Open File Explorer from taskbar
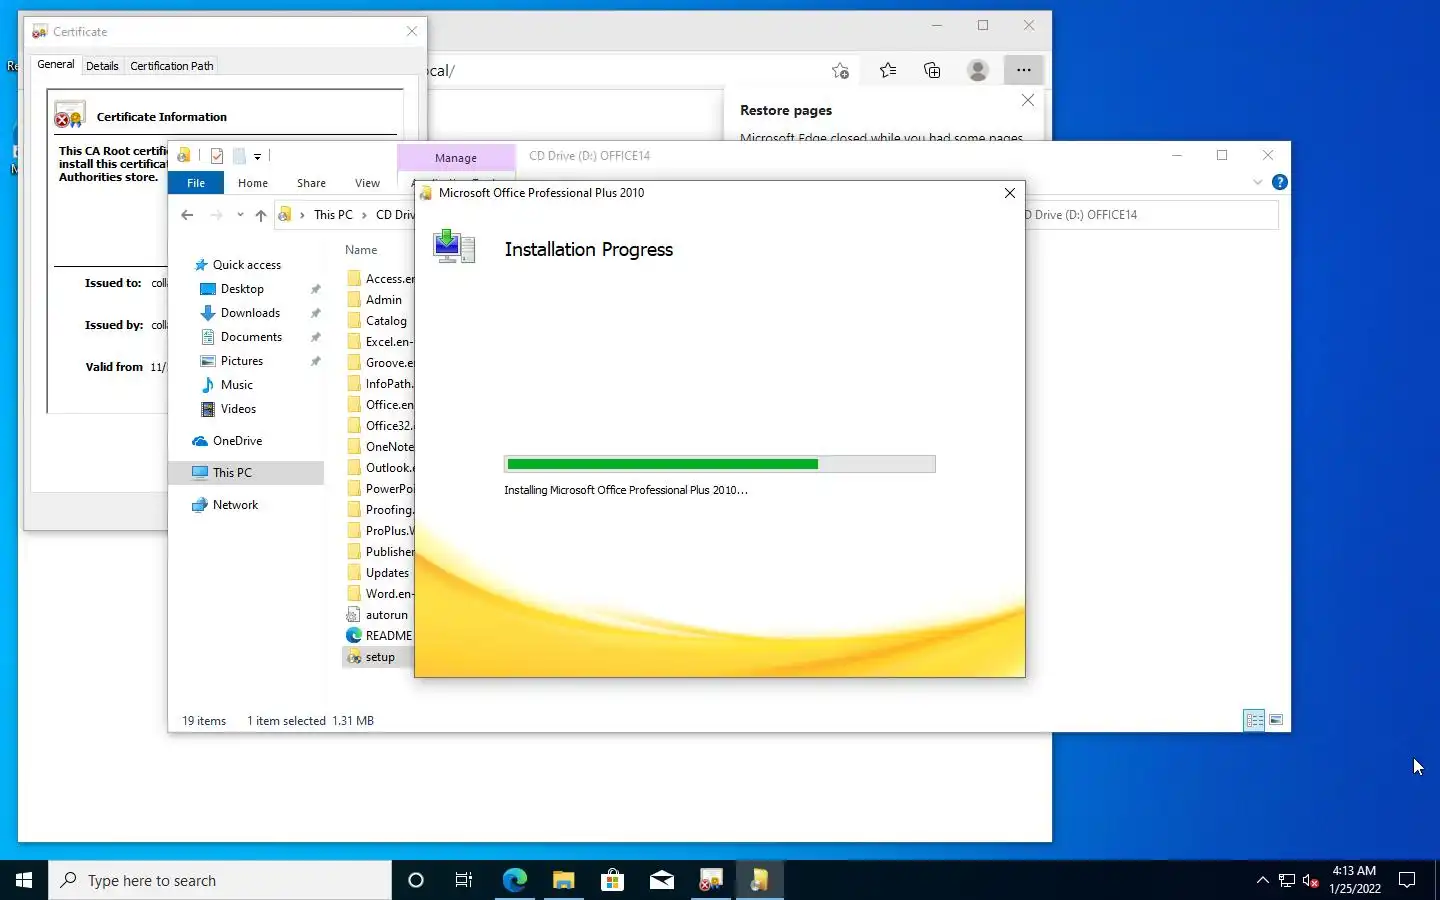Screen dimensions: 1440x900 point(563,880)
